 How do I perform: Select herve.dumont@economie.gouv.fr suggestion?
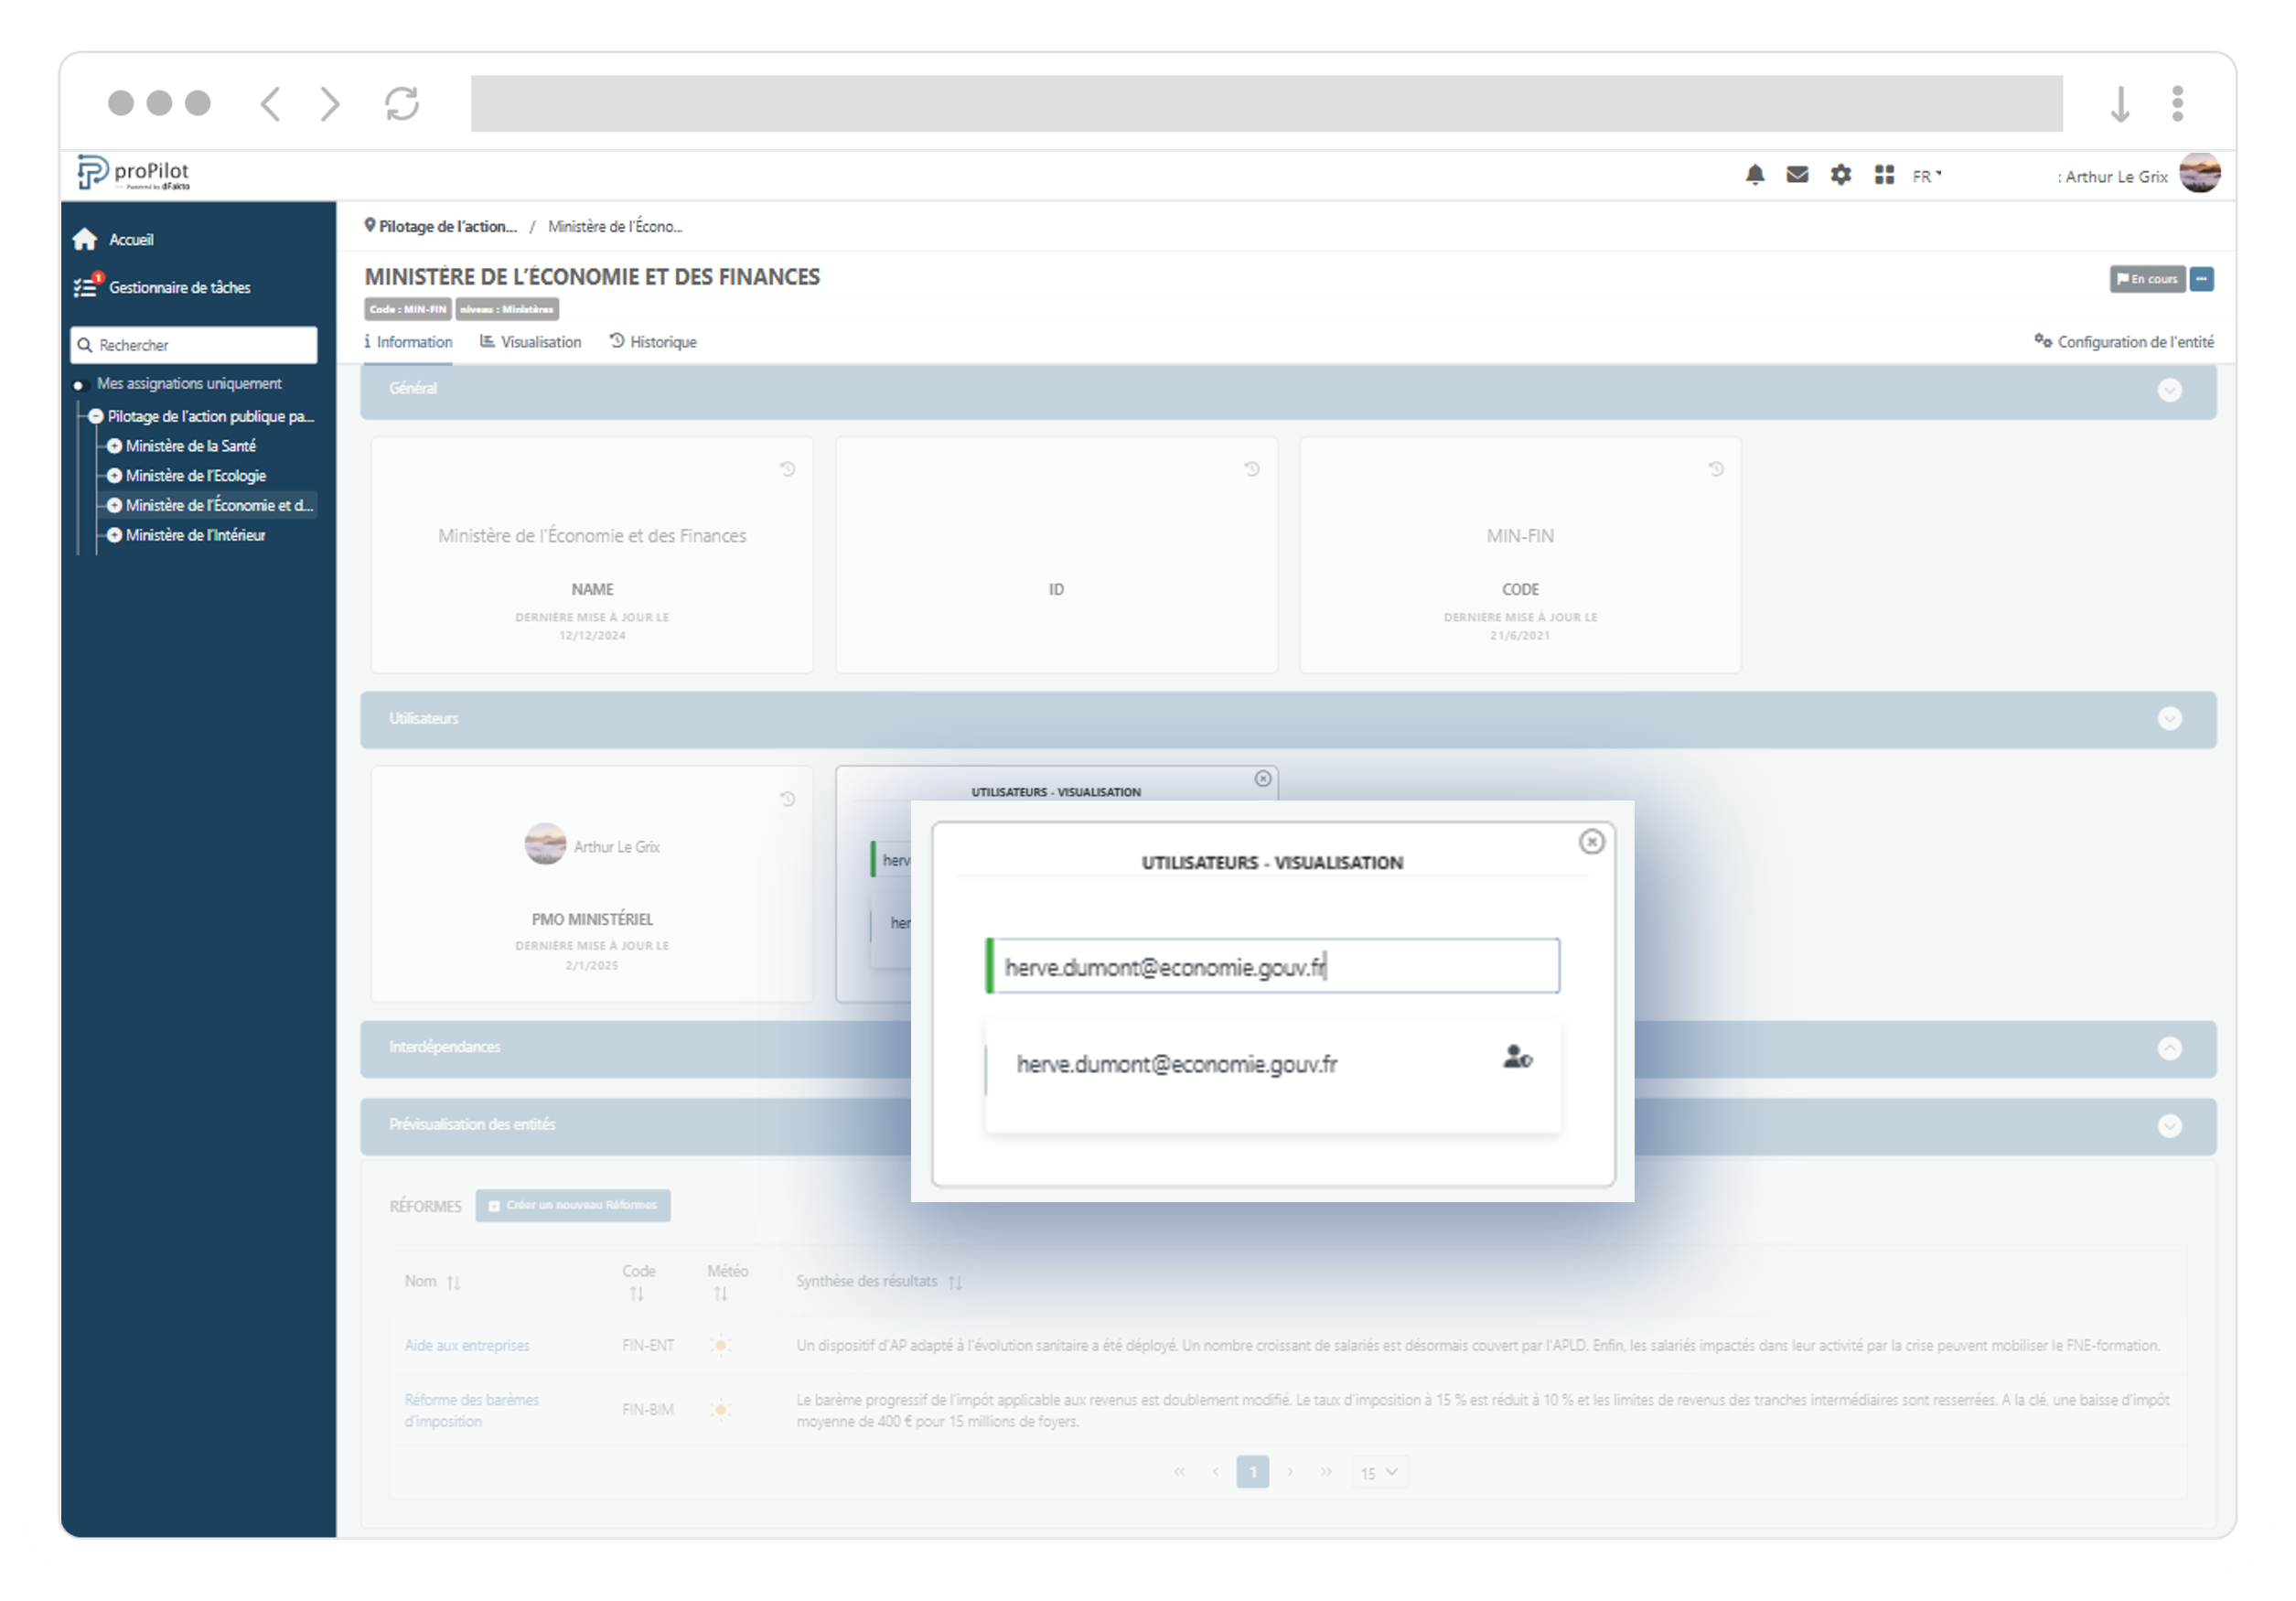[1176, 1065]
